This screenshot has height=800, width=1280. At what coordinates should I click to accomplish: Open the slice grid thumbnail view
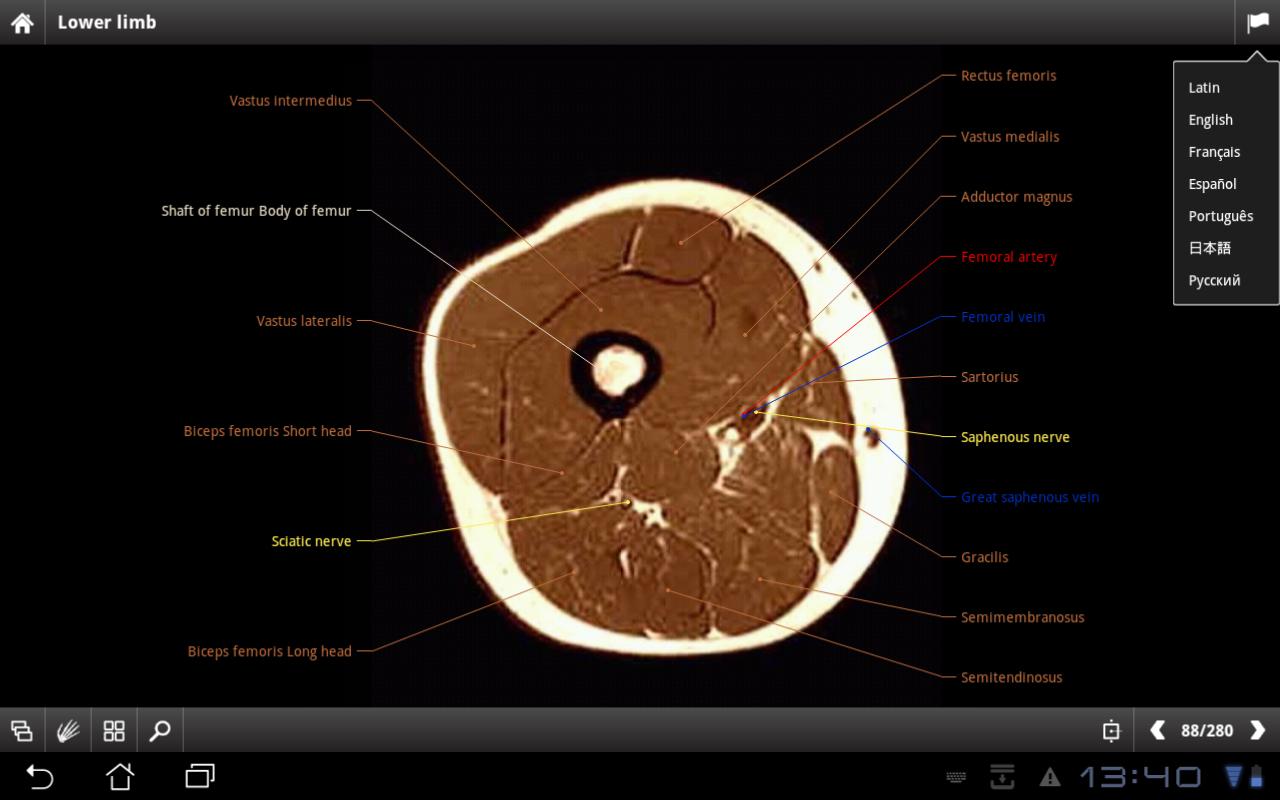tap(113, 730)
